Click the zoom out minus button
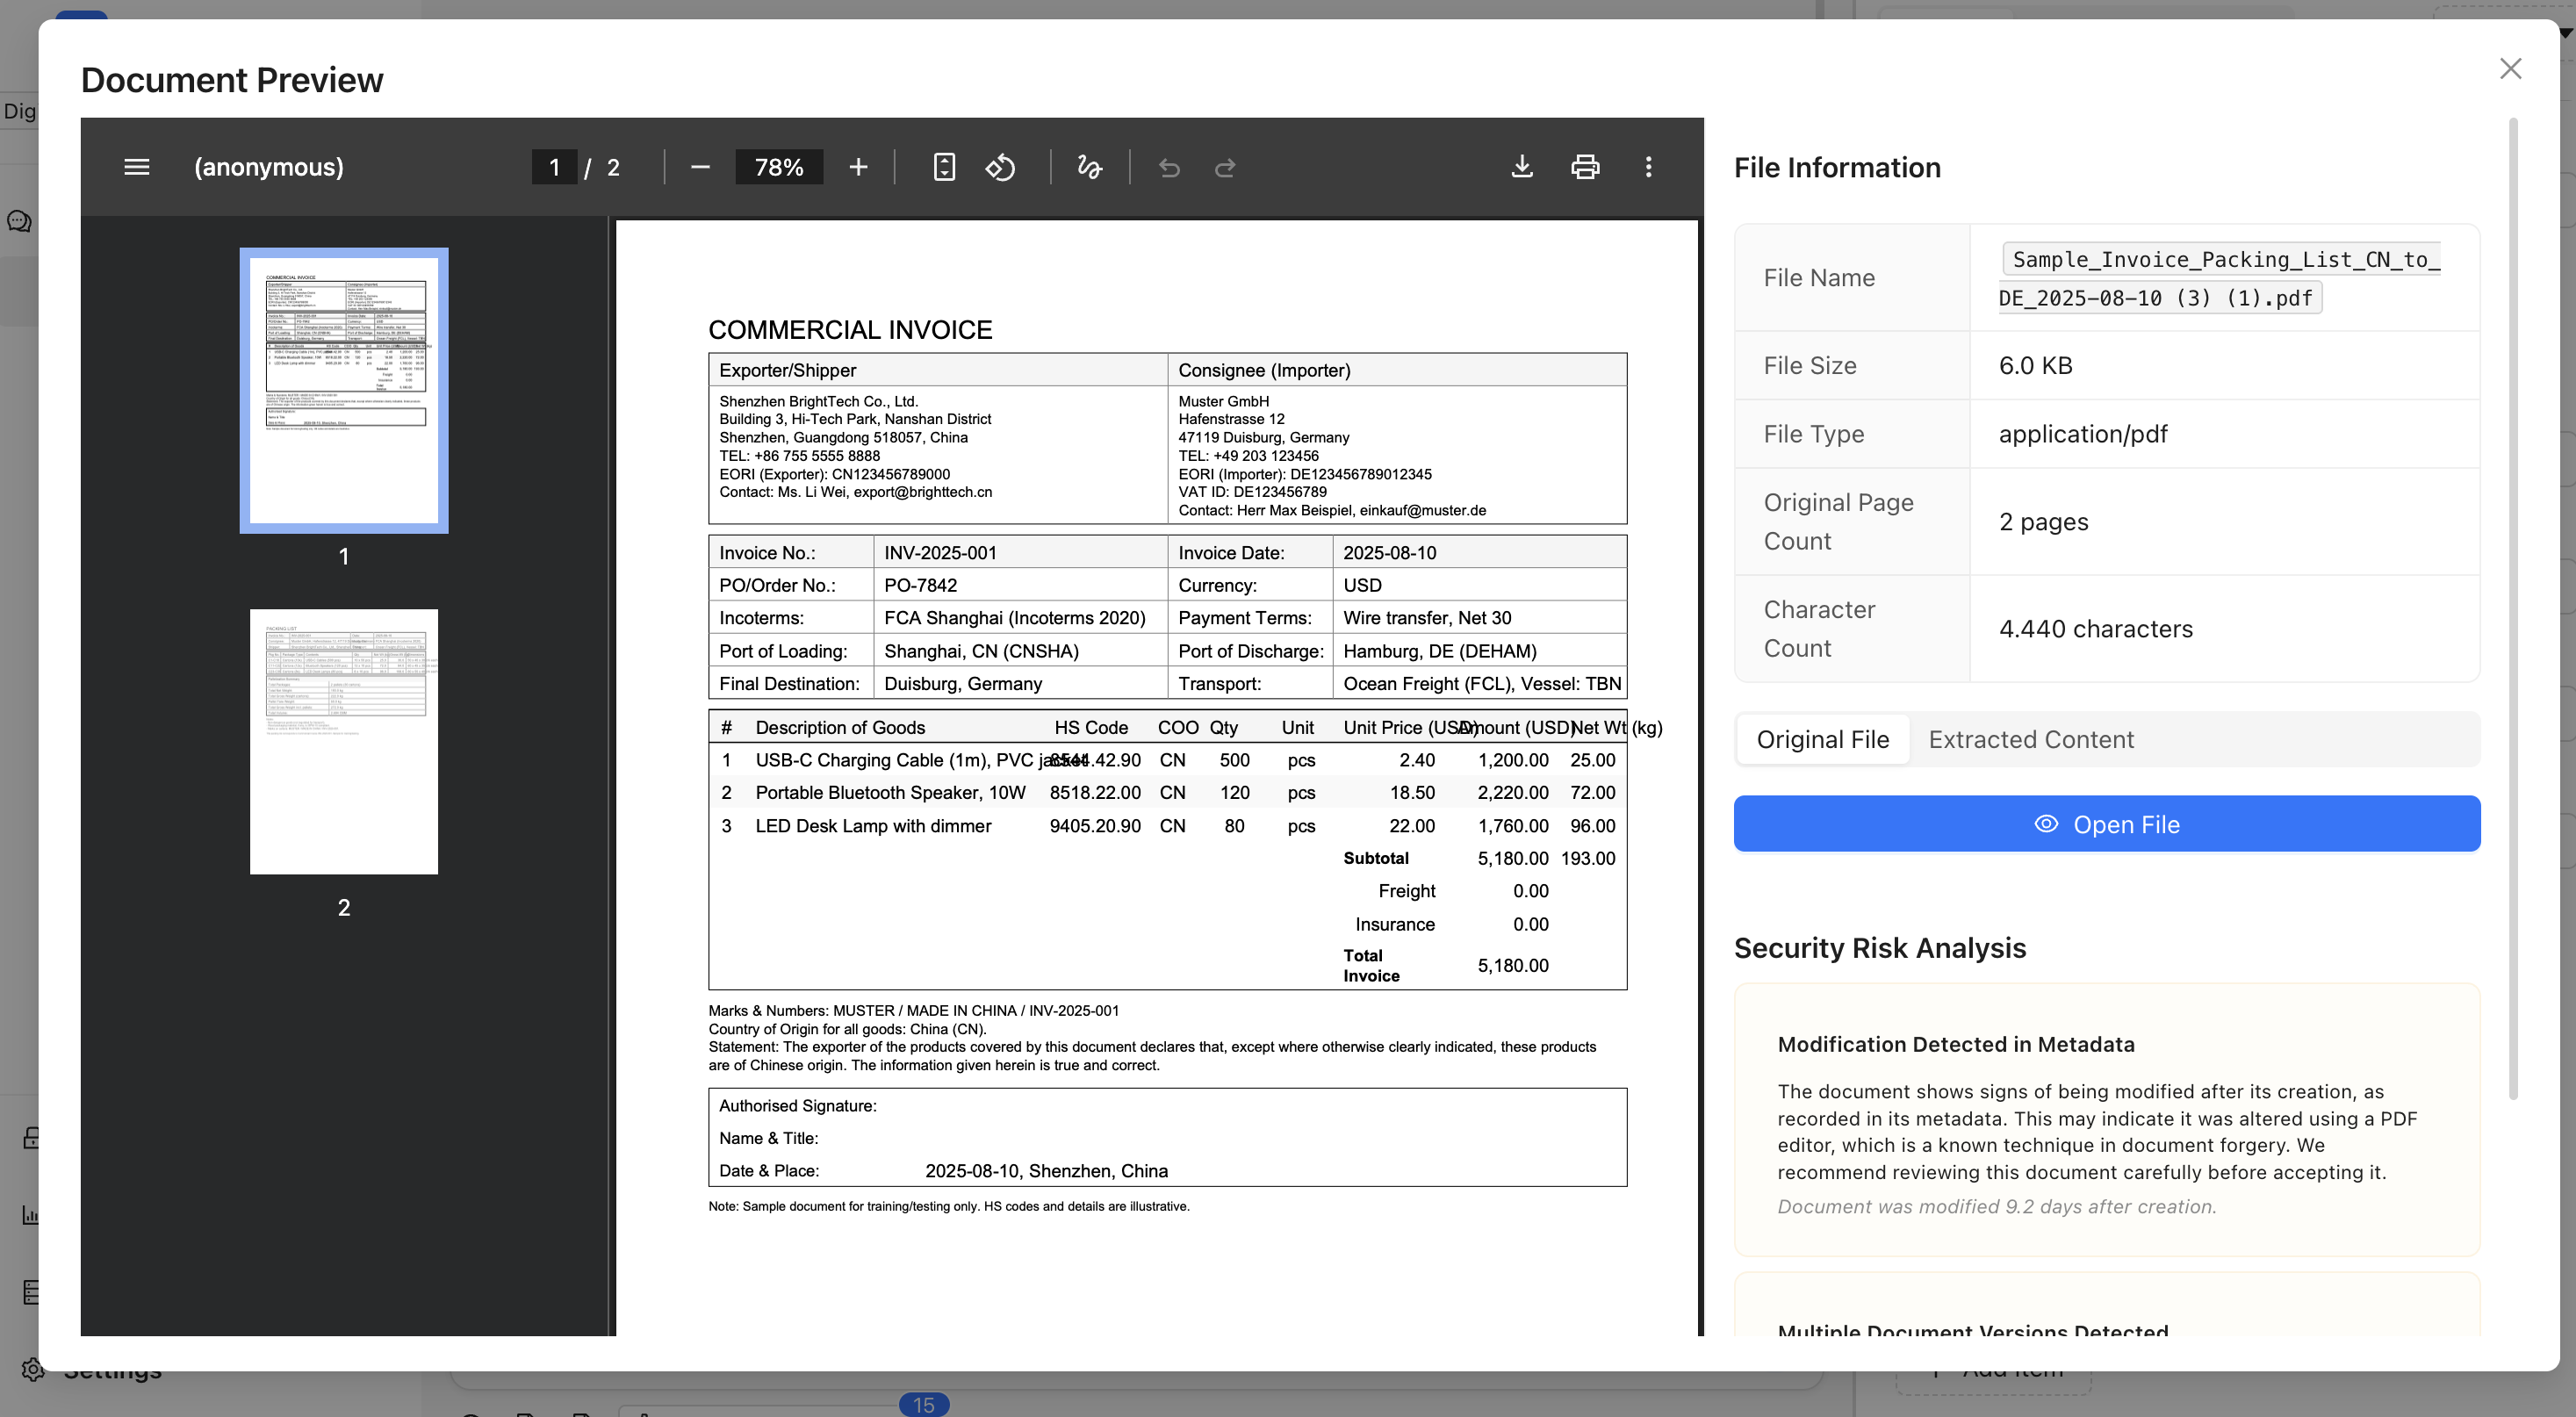This screenshot has width=2576, height=1417. (700, 167)
